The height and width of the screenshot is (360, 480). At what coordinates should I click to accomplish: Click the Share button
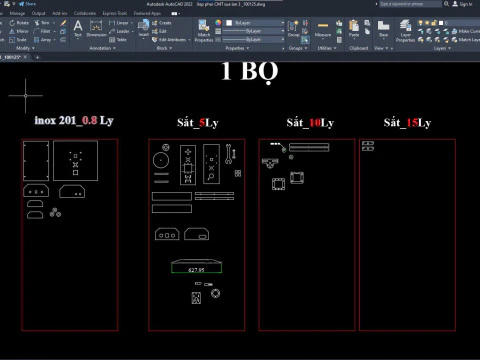coord(27,4)
